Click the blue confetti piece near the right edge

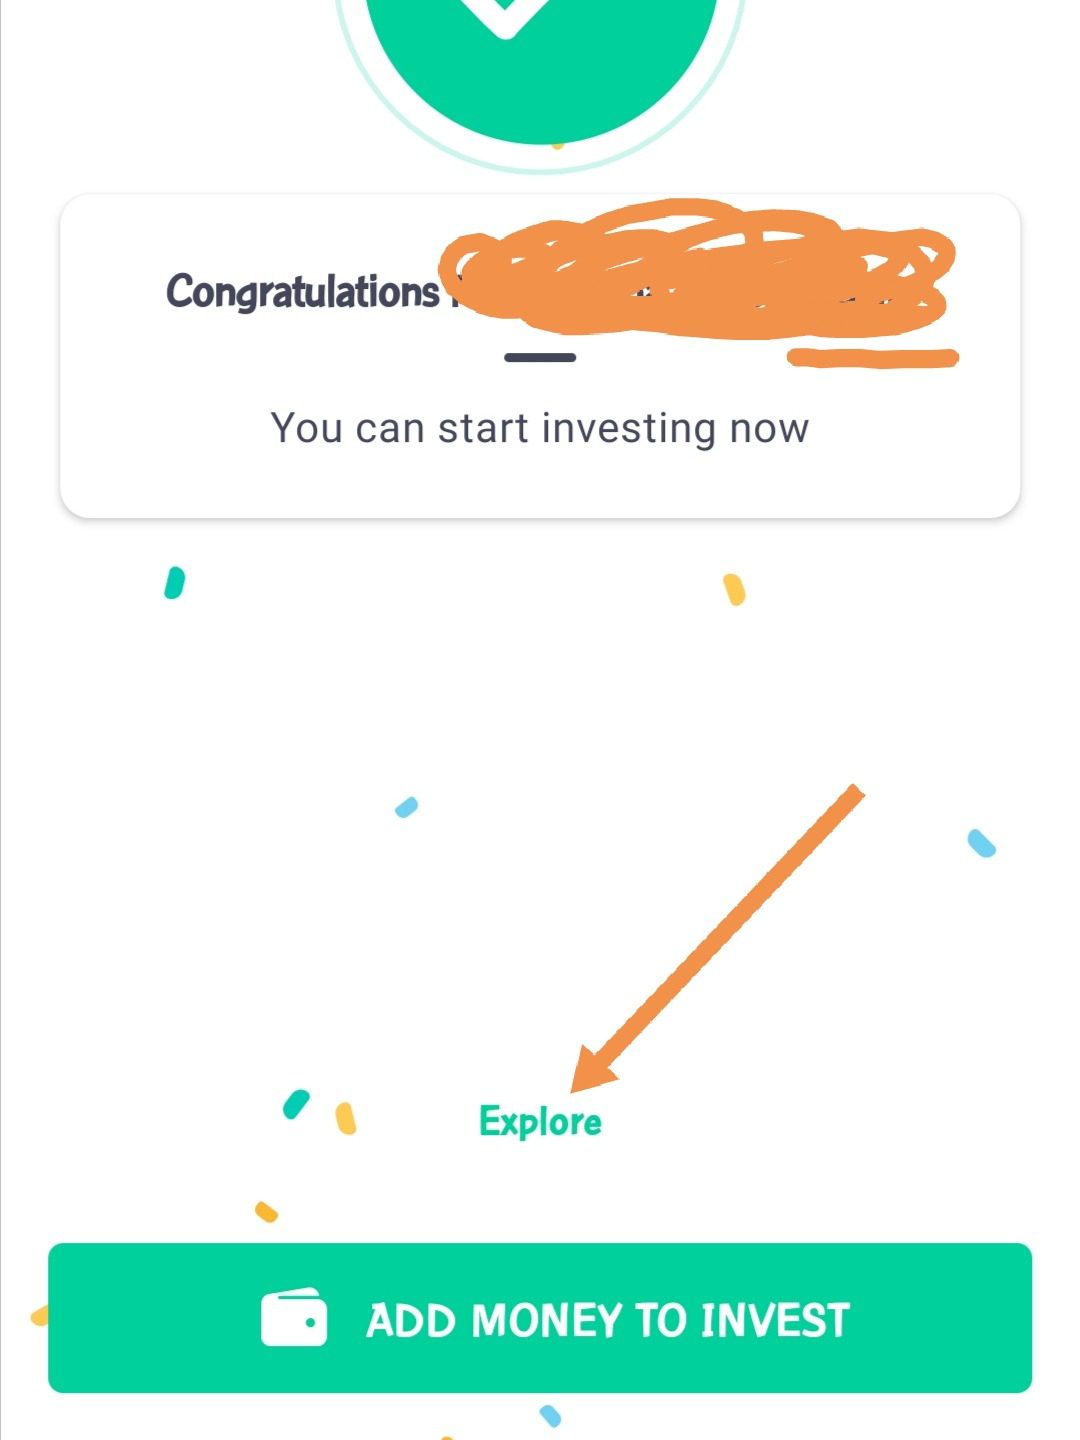[x=982, y=843]
